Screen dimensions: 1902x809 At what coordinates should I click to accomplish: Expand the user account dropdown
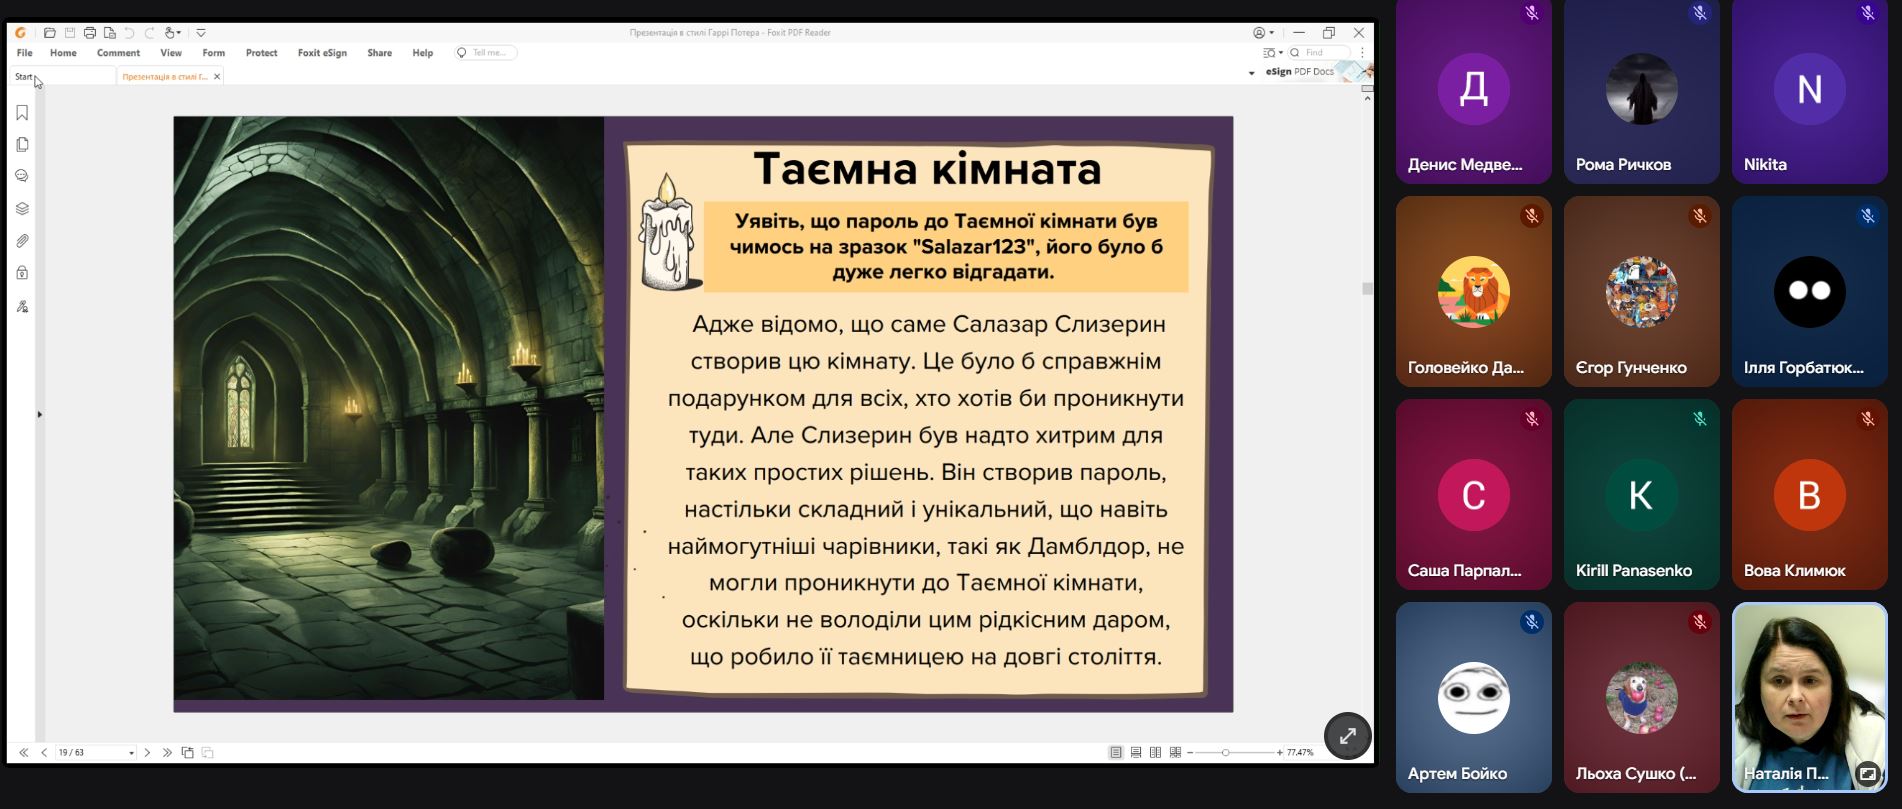pyautogui.click(x=1264, y=33)
